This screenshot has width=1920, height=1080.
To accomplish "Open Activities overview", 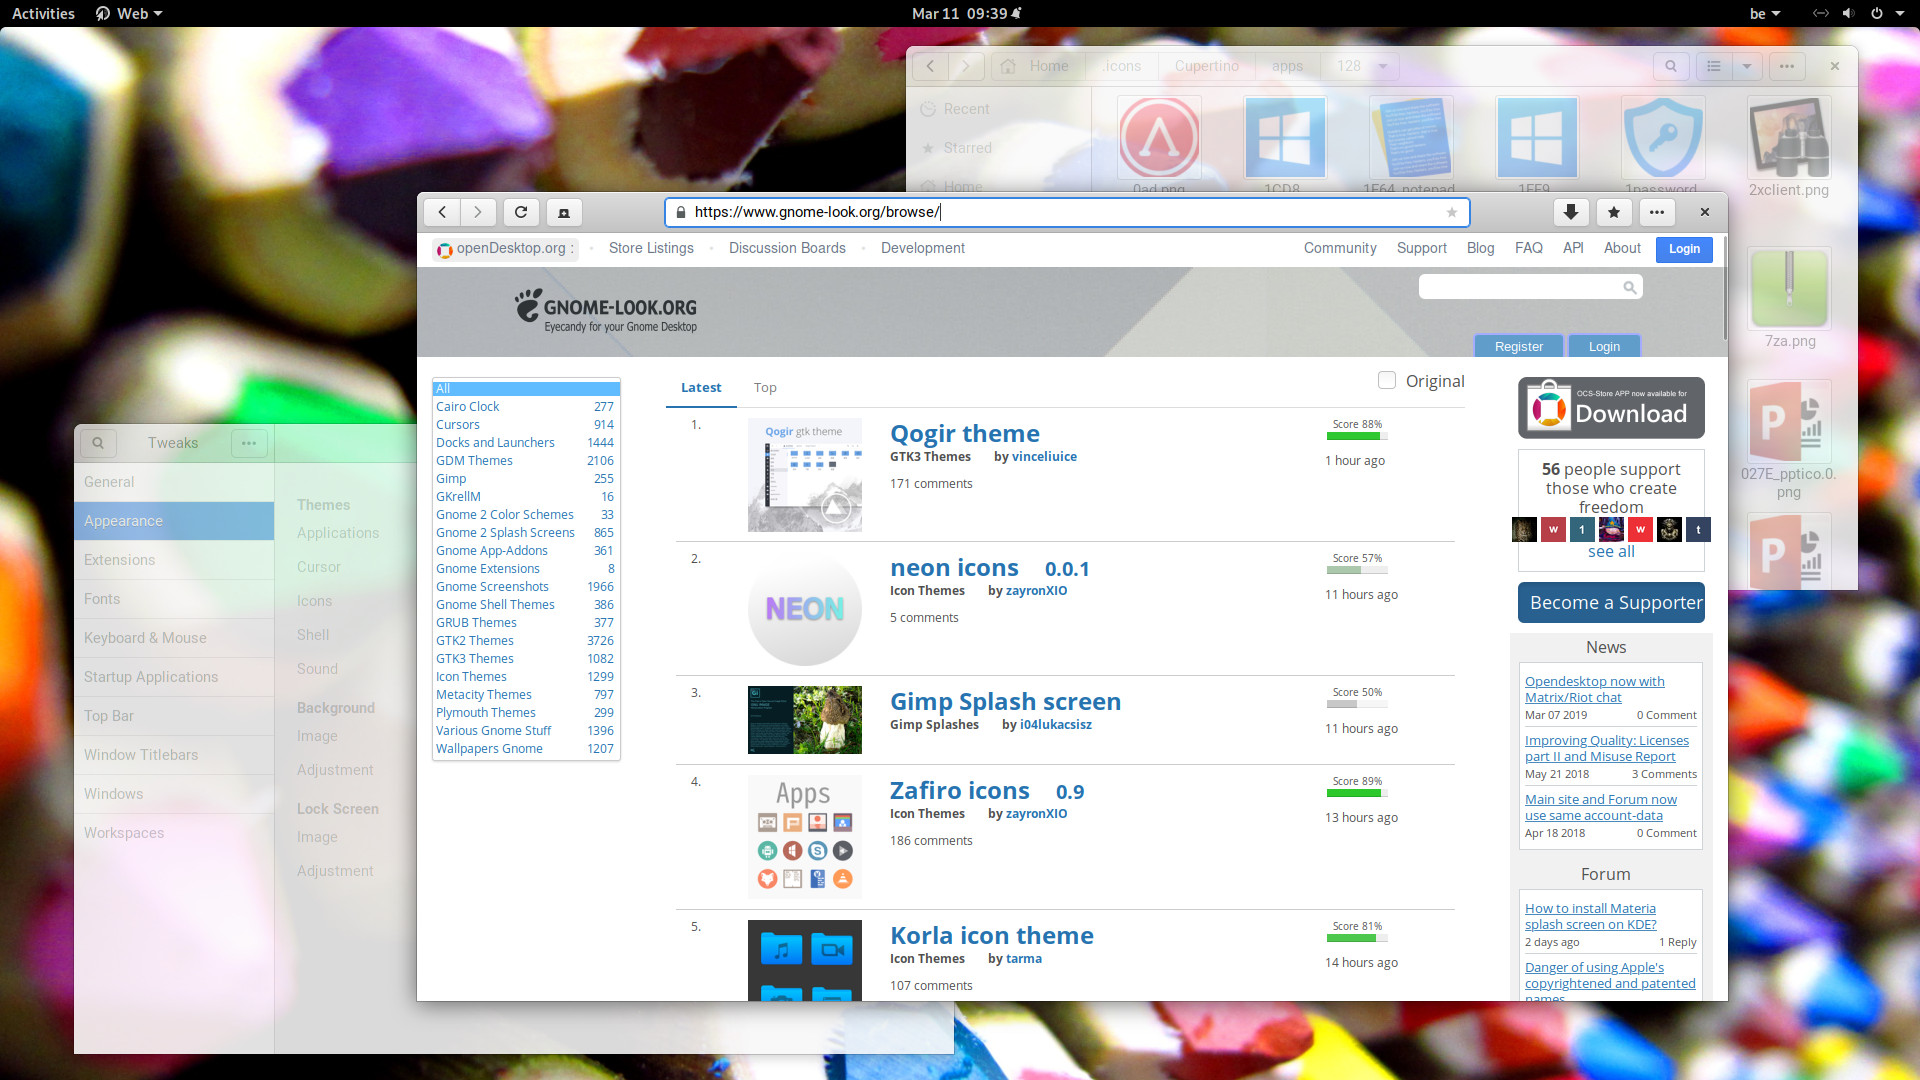I will coord(43,13).
